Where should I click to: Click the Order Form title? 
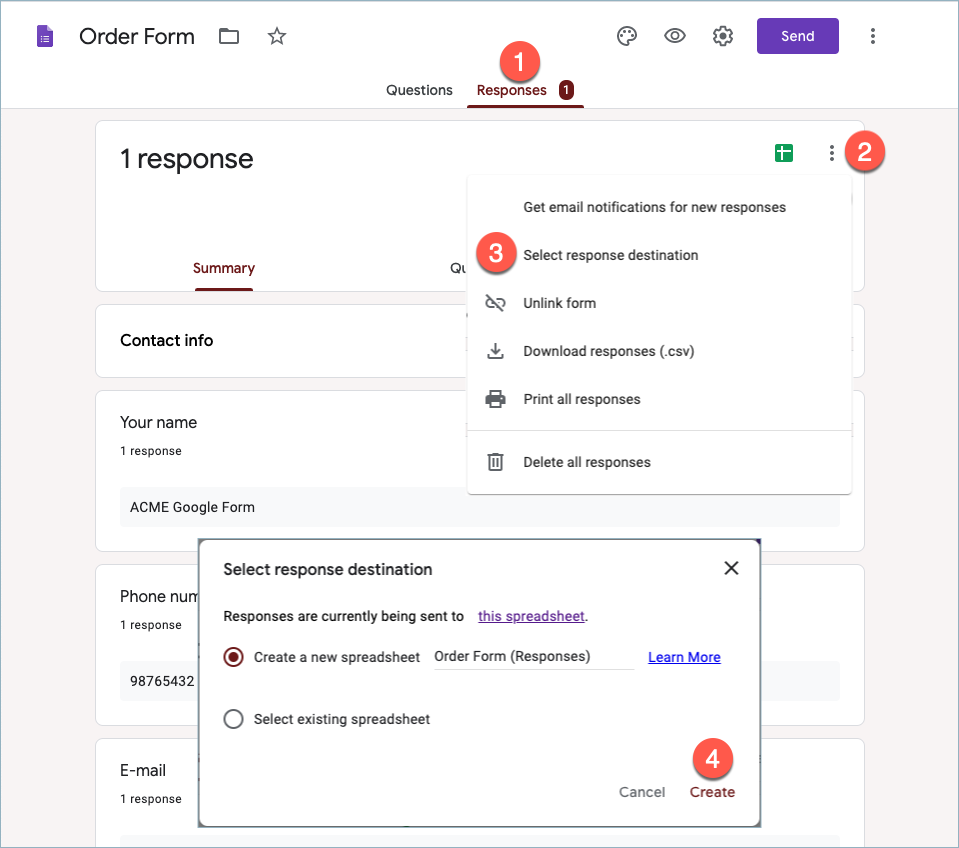[x=137, y=36]
